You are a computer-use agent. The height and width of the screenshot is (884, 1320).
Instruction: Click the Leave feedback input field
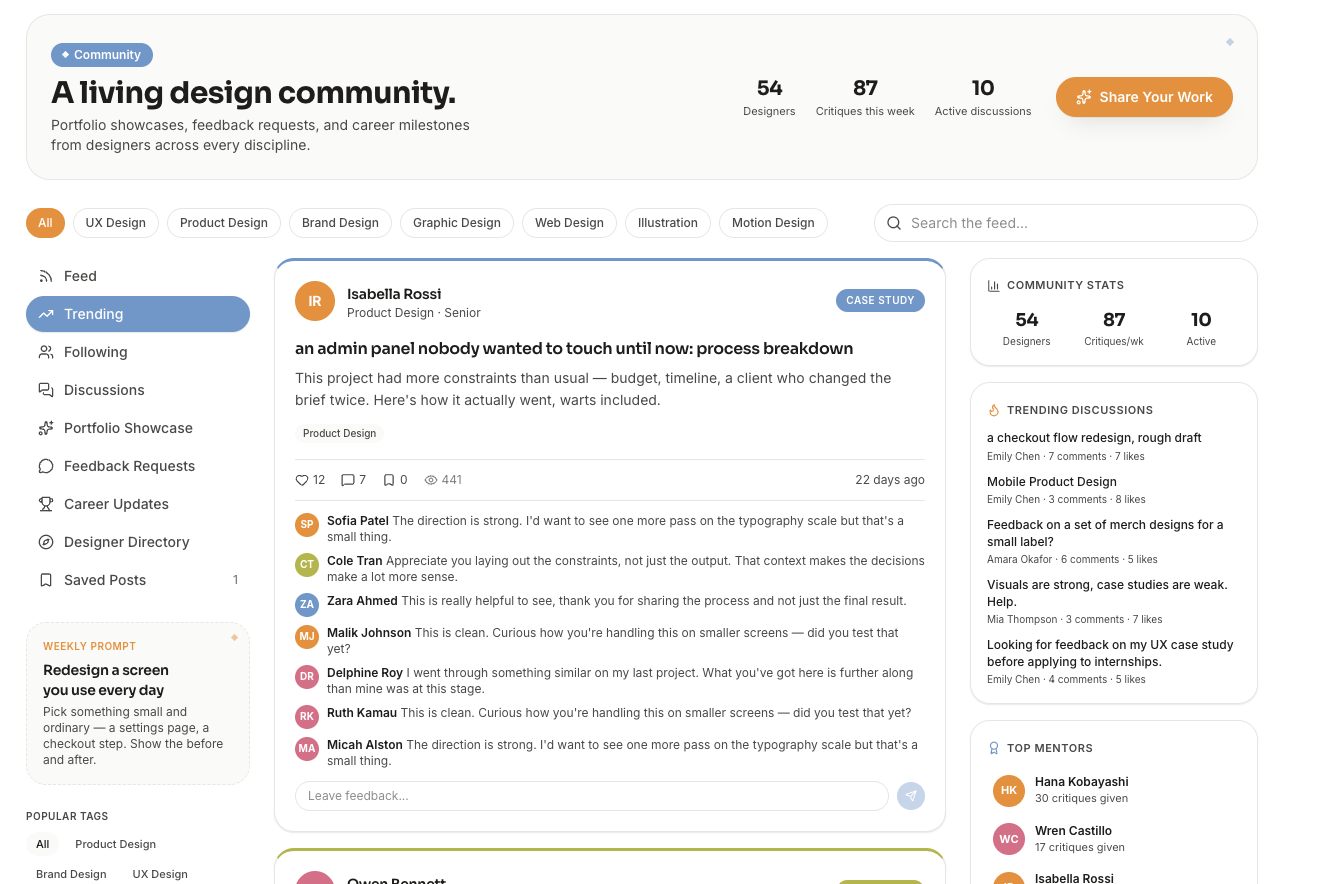pos(592,796)
